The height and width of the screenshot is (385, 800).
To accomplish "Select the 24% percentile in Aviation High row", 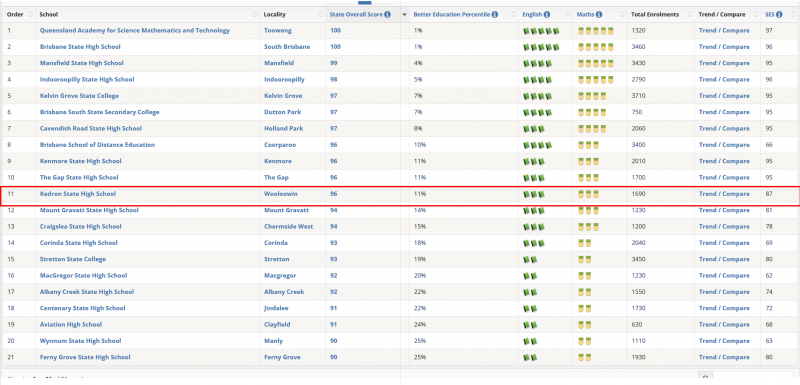I will [420, 324].
